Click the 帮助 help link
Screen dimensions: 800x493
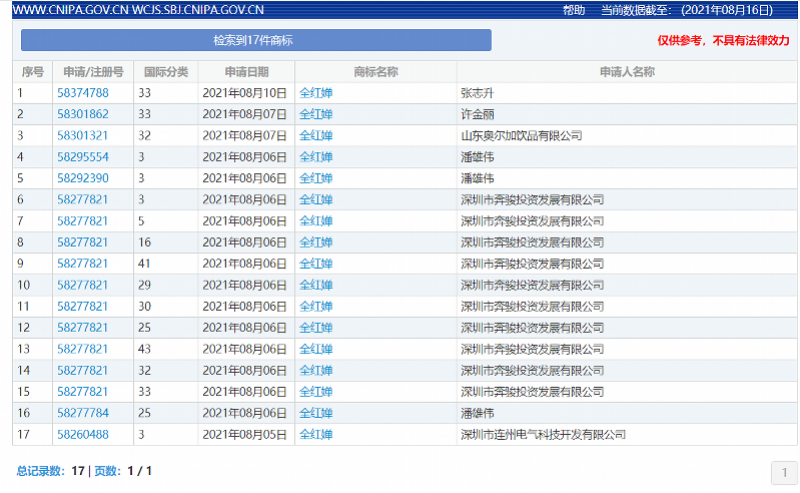[574, 10]
